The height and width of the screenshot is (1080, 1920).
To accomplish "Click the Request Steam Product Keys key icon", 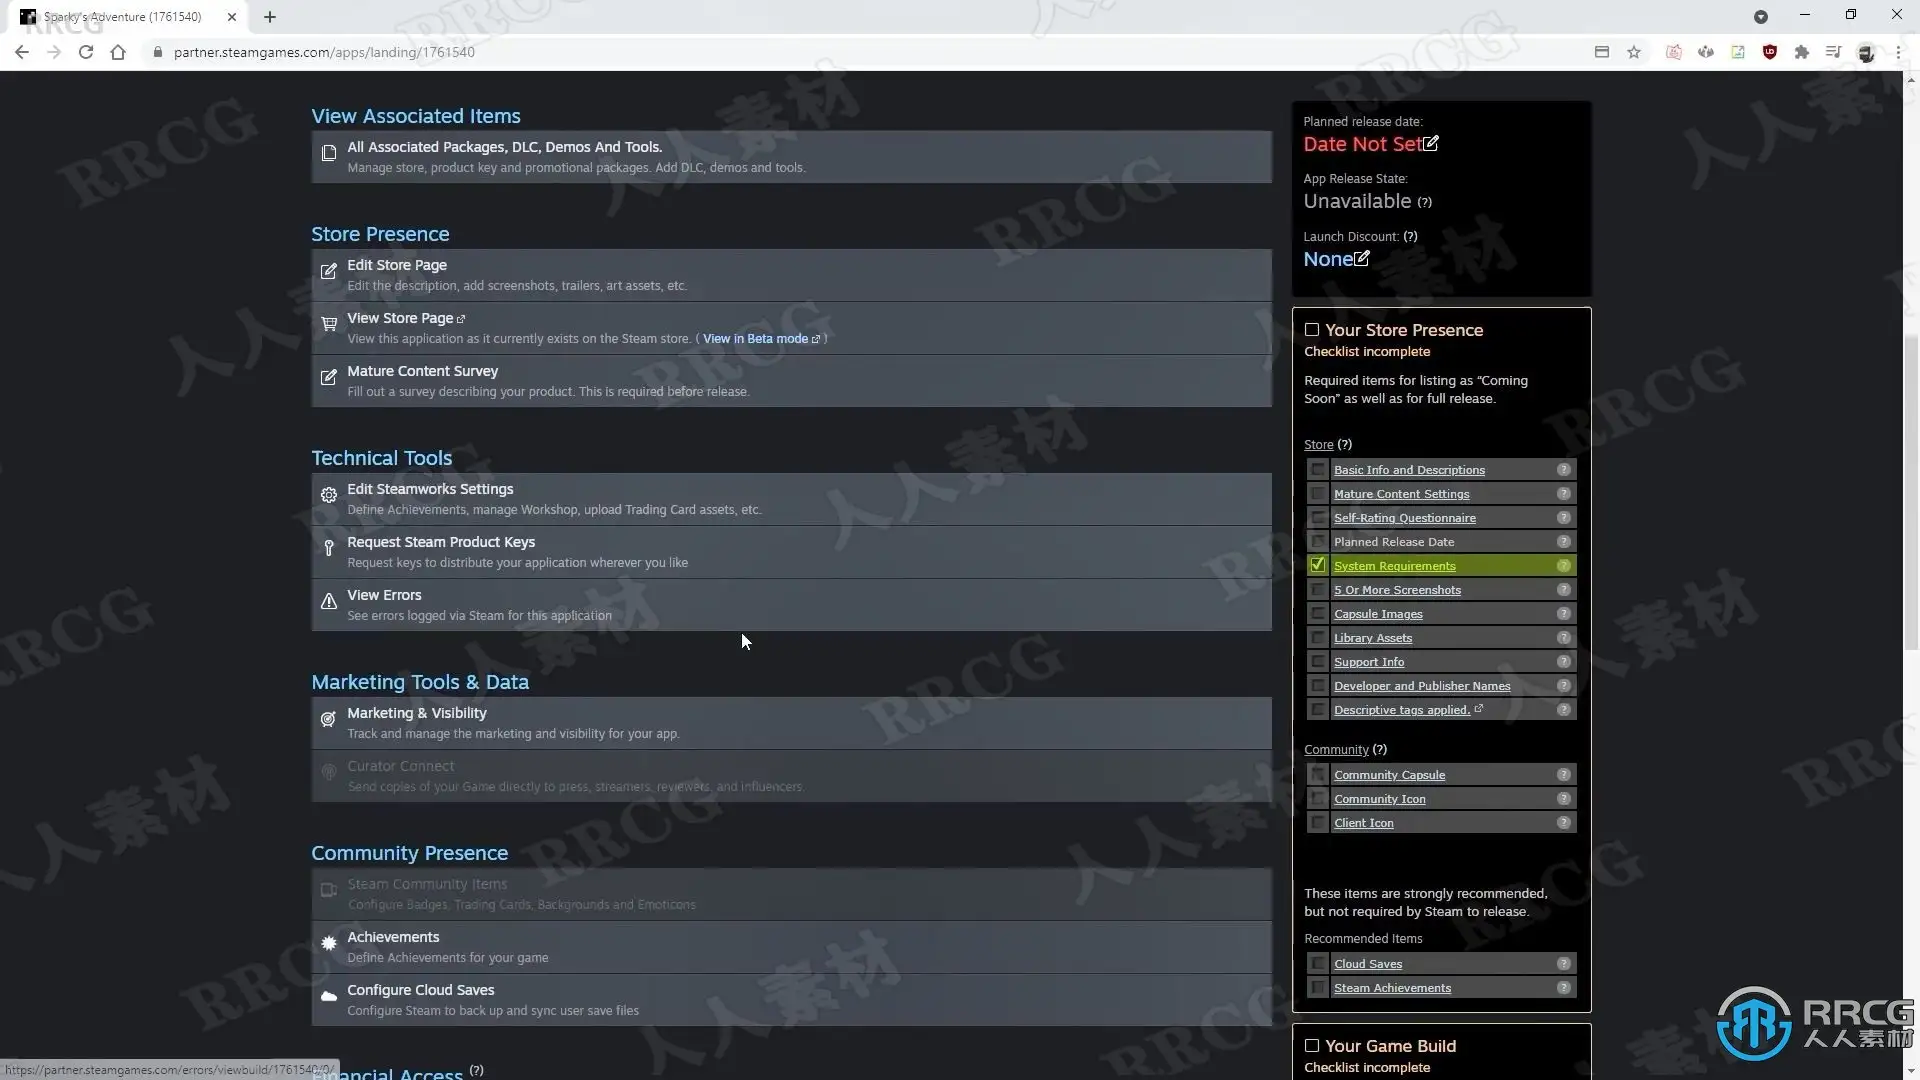I will point(328,548).
